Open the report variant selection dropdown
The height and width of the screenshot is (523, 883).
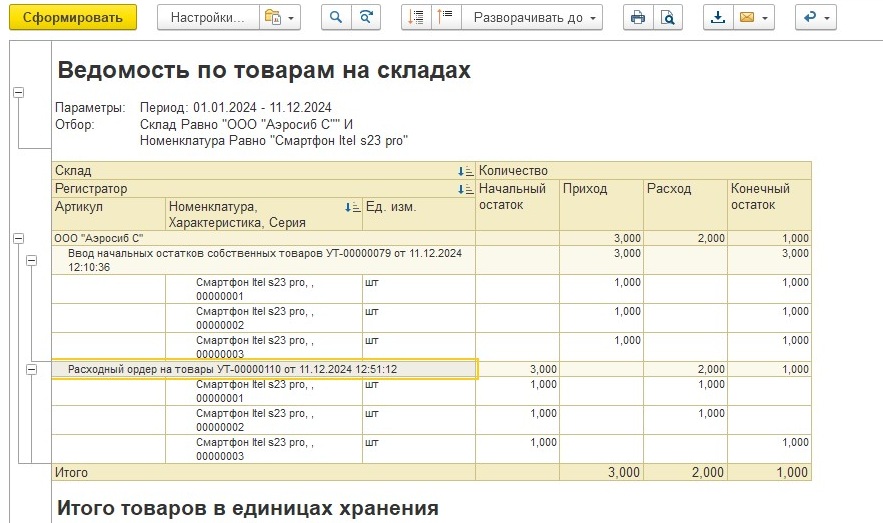point(279,18)
